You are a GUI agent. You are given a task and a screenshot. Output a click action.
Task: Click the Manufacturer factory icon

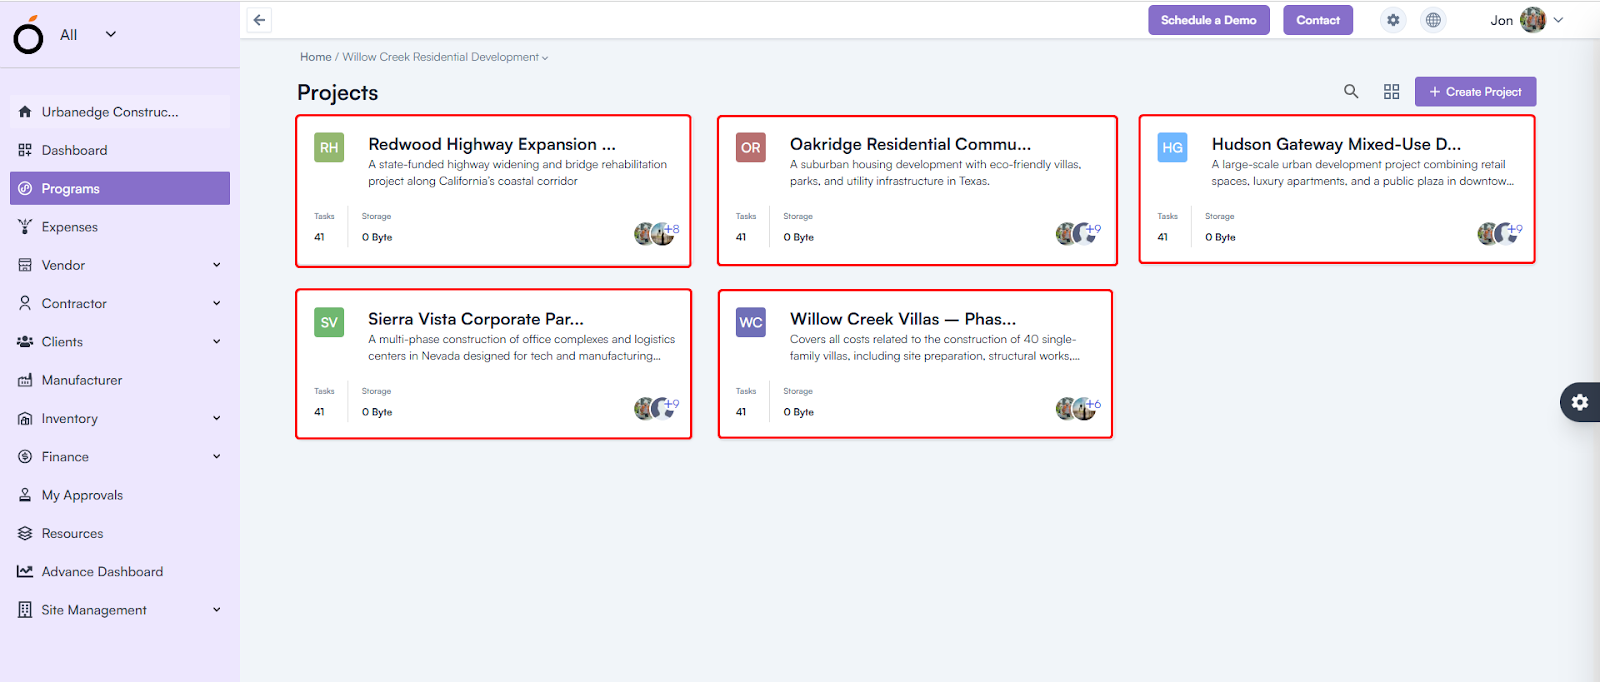tap(25, 380)
